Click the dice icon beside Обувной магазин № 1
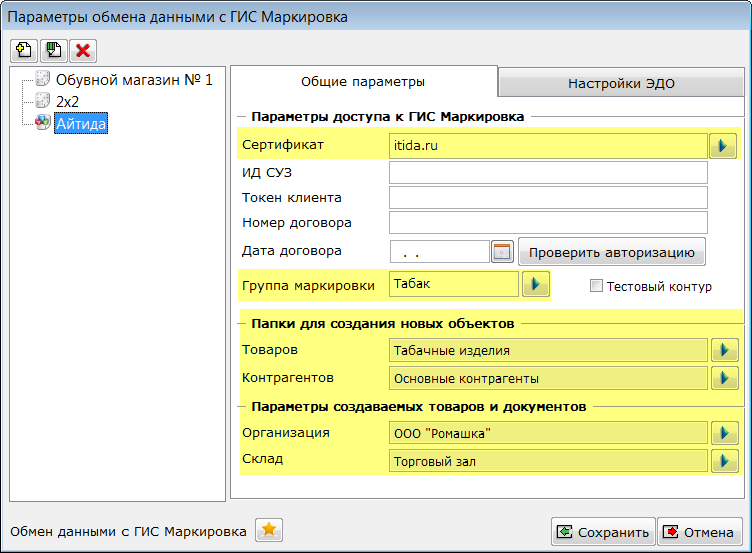Viewport: 752px width, 553px height. (43, 79)
